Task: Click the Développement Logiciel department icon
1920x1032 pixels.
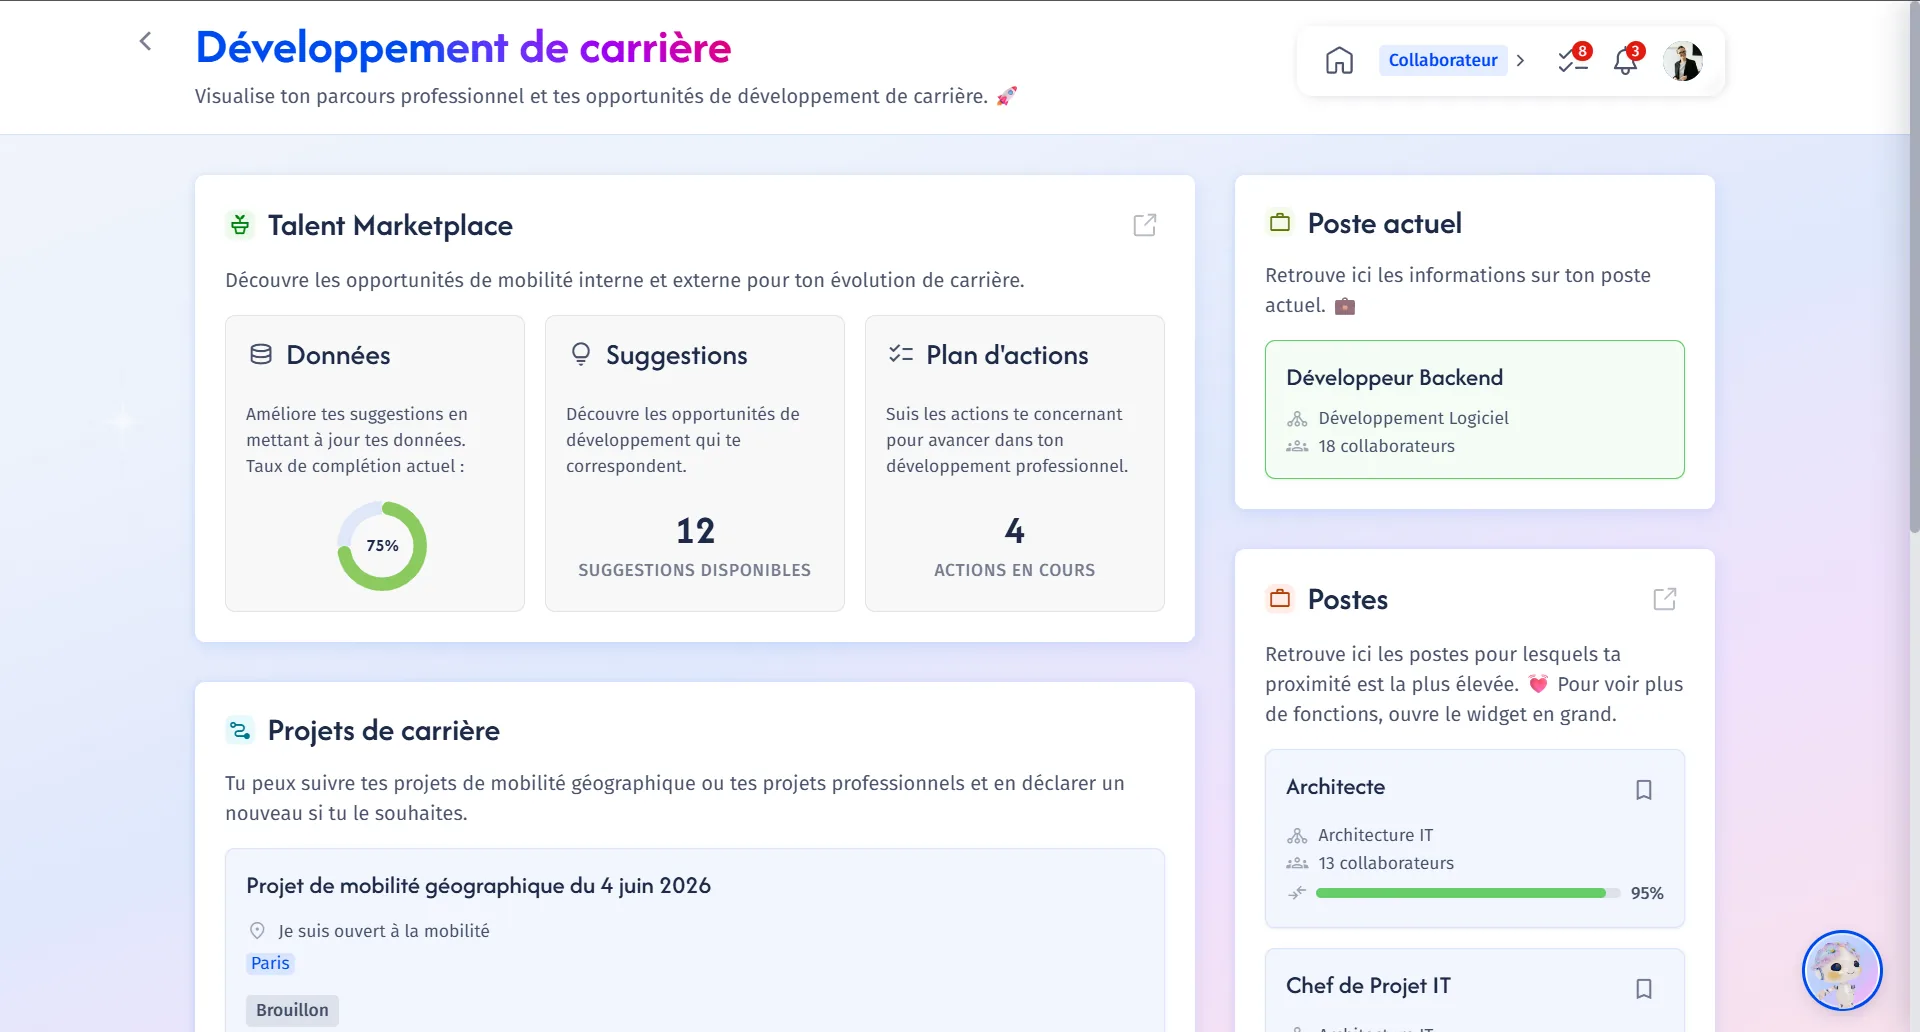Action: click(1297, 418)
